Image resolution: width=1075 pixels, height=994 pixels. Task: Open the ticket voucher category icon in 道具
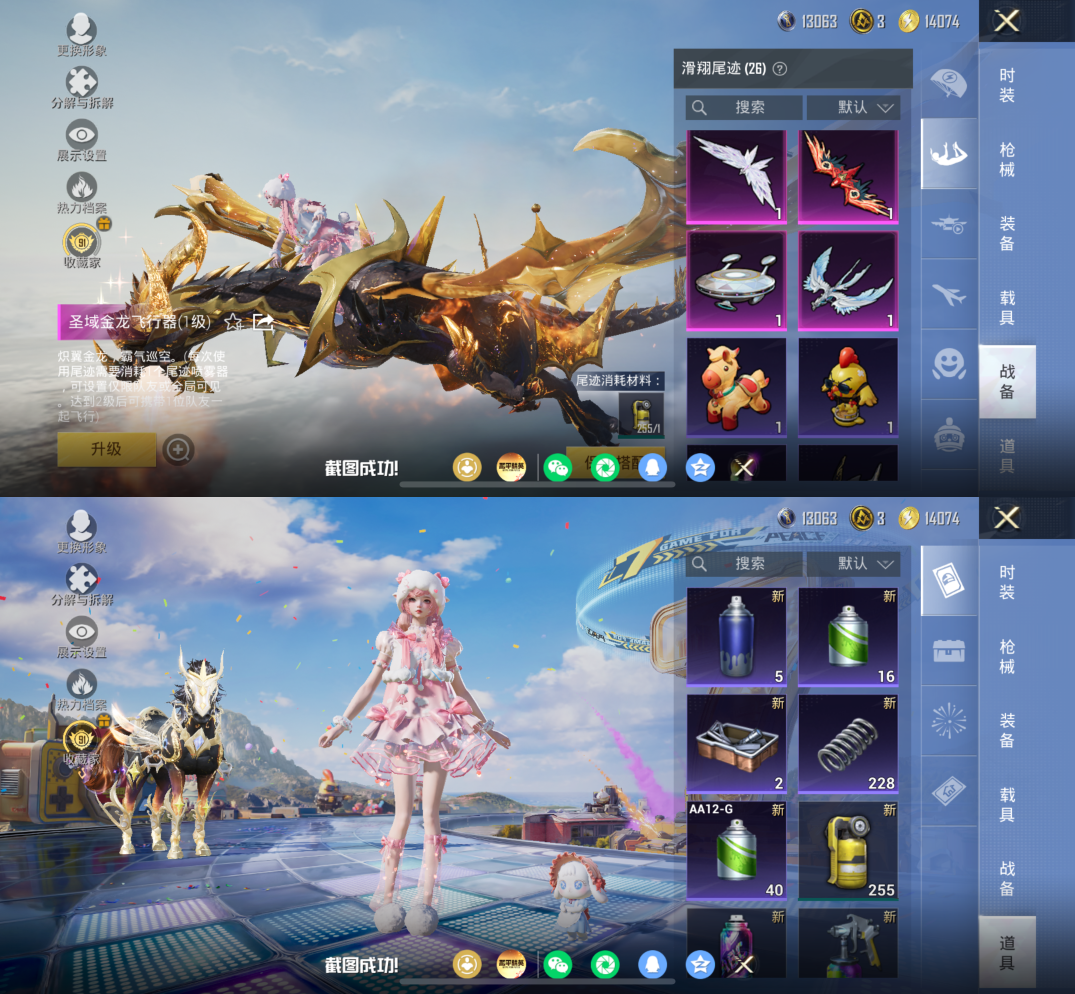pyautogui.click(x=949, y=792)
